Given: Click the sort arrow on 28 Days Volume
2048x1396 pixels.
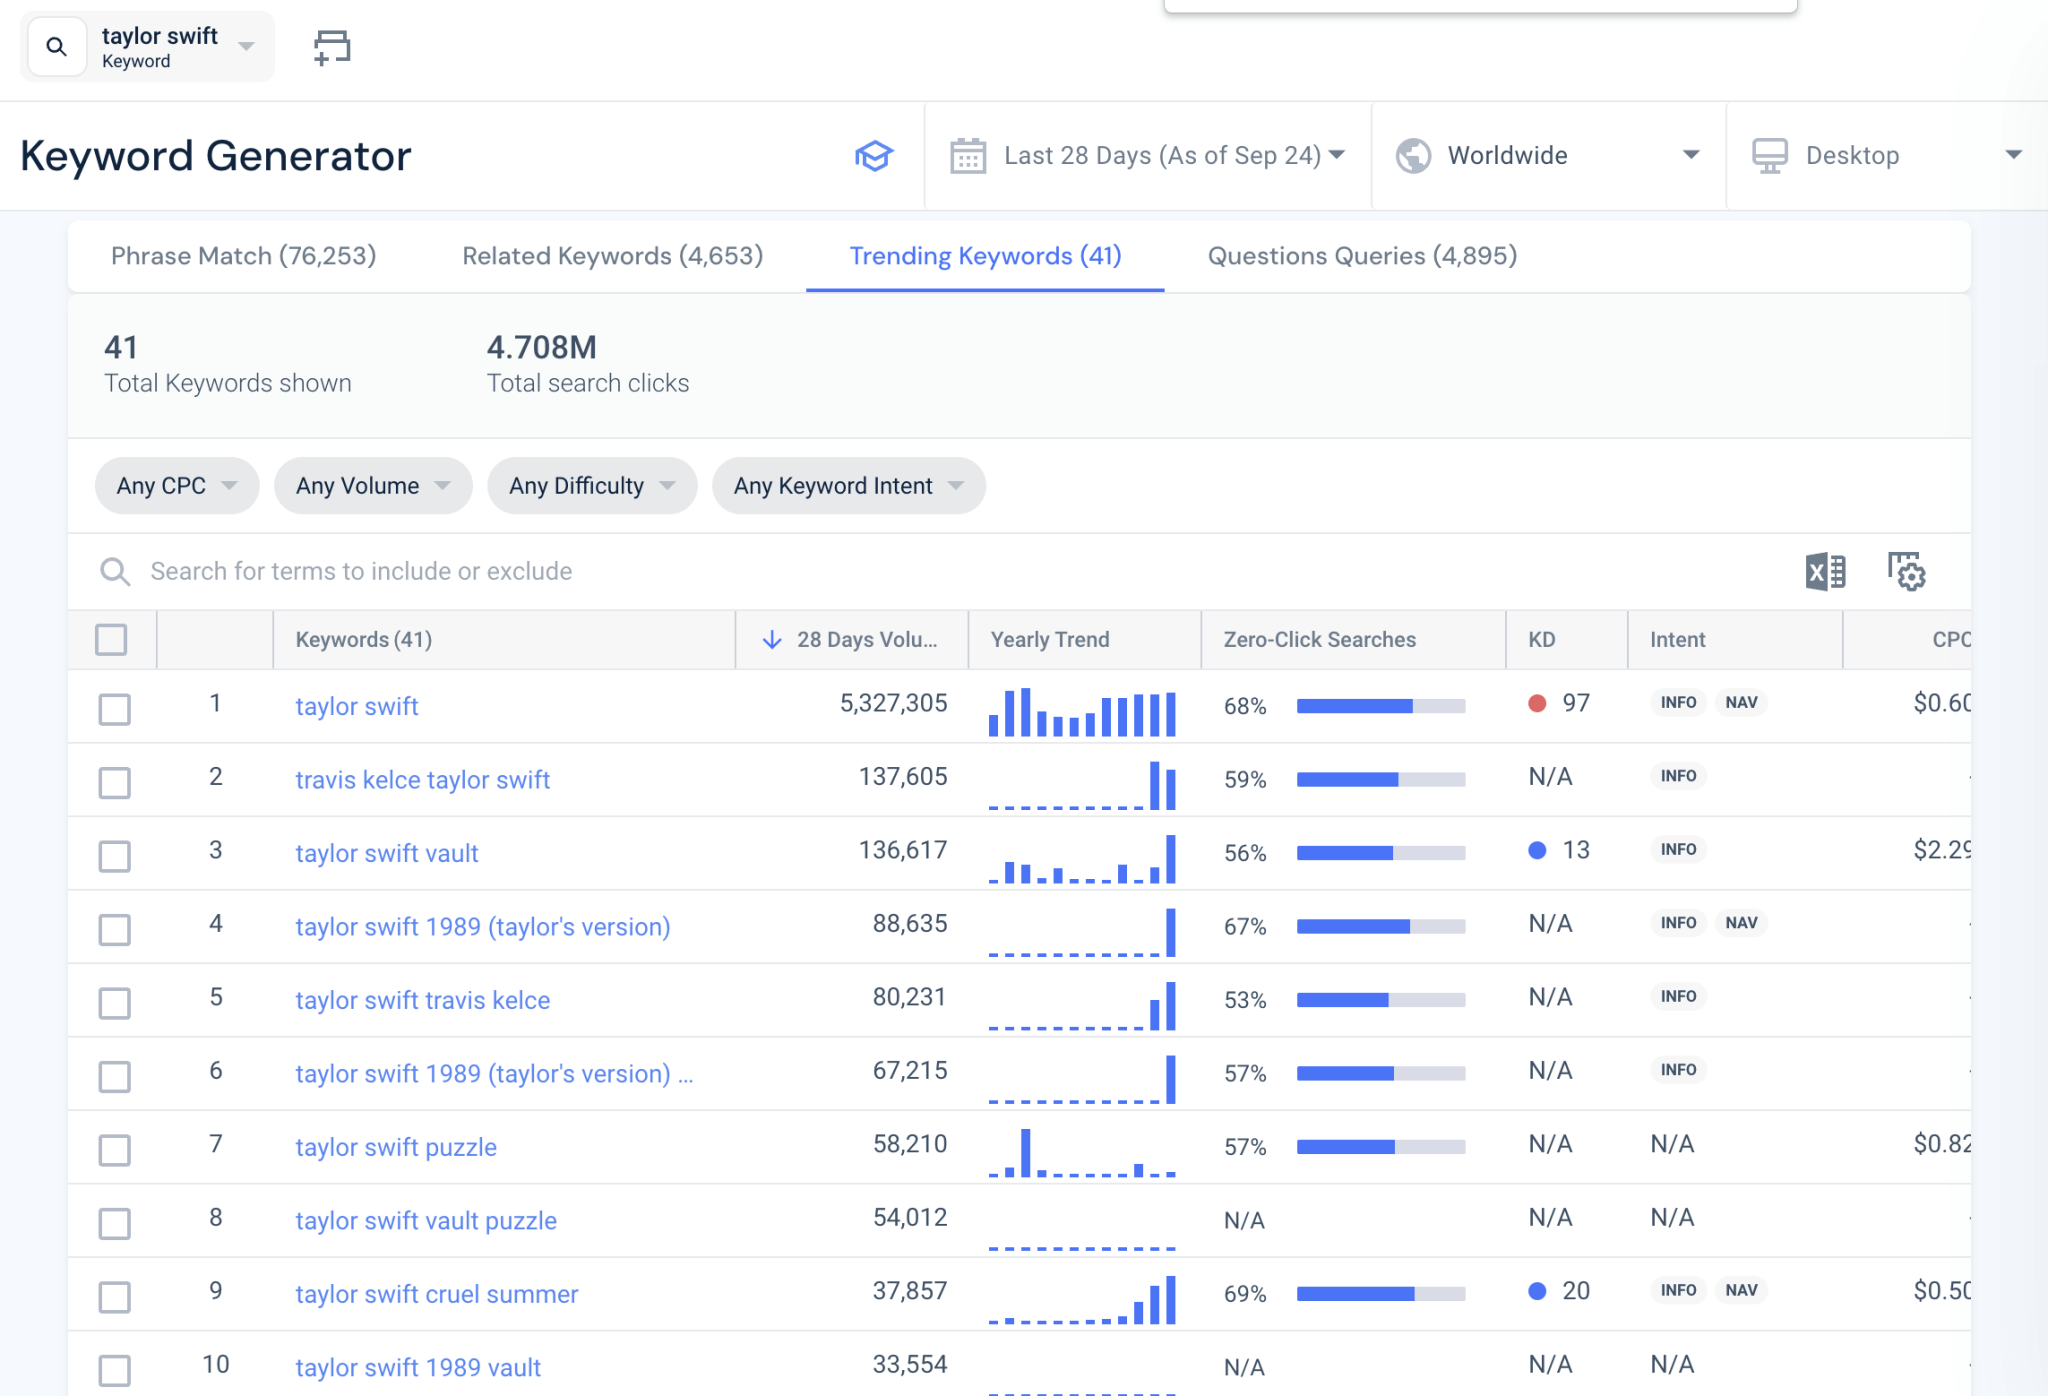Looking at the screenshot, I should click(771, 640).
